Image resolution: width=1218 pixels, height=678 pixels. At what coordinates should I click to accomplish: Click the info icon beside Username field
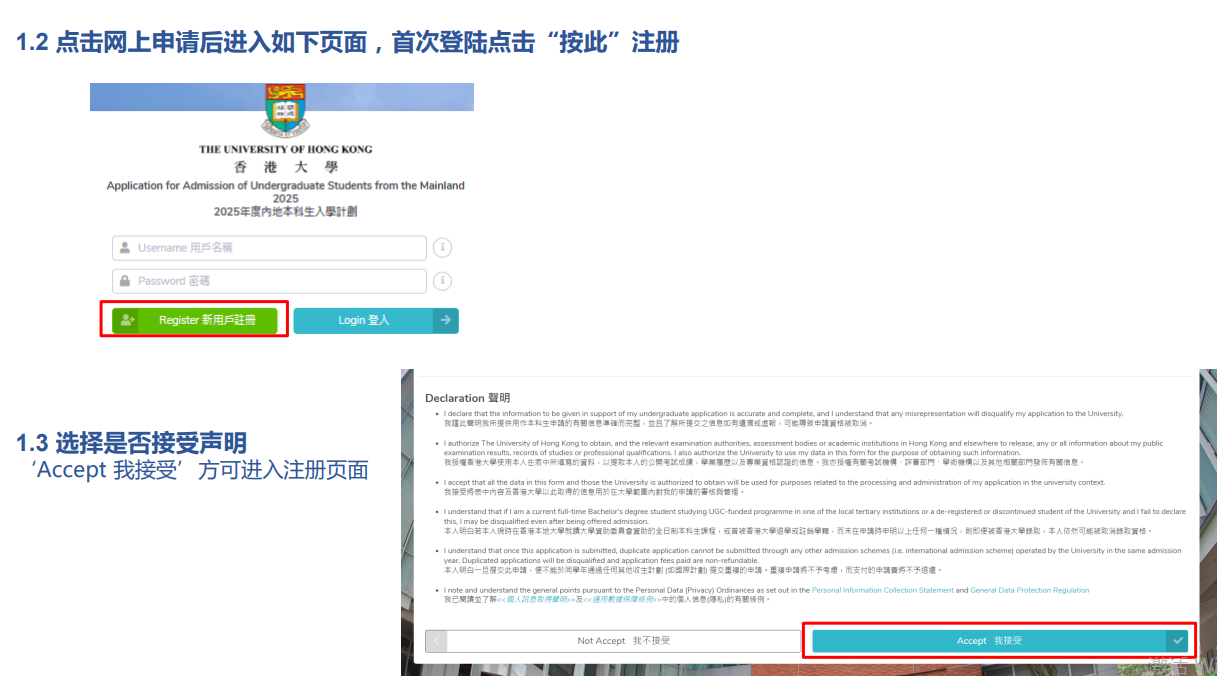point(442,248)
